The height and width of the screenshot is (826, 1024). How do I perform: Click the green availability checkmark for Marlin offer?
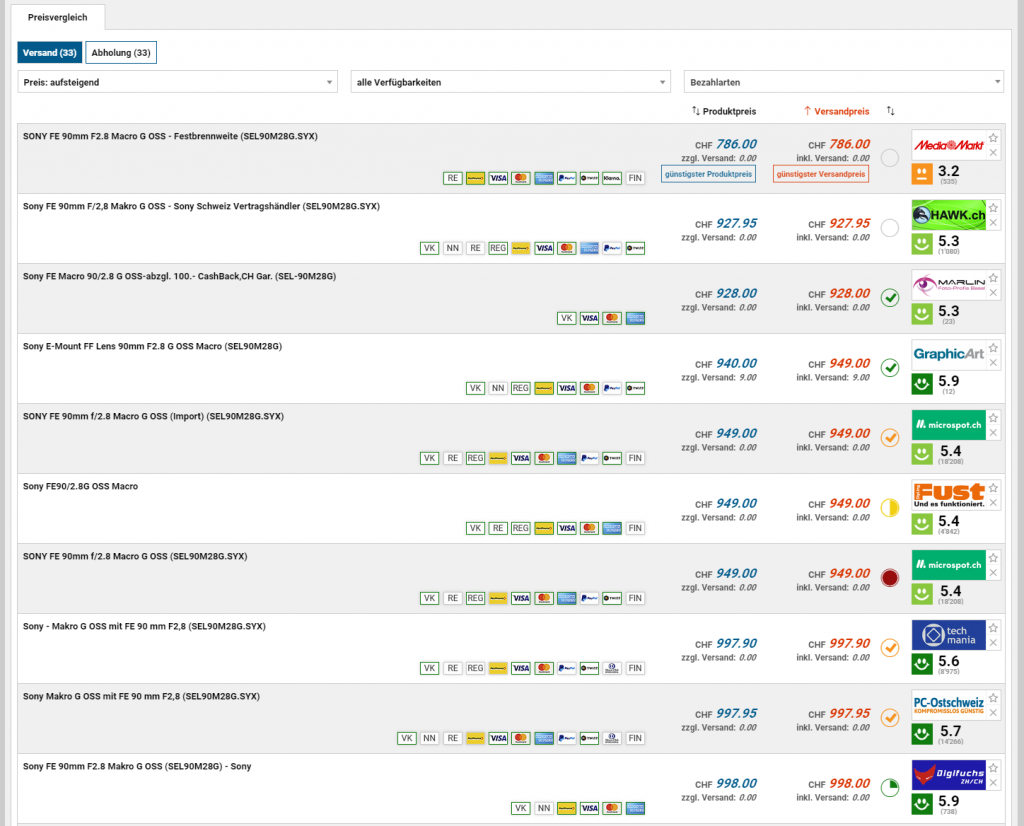[x=890, y=298]
